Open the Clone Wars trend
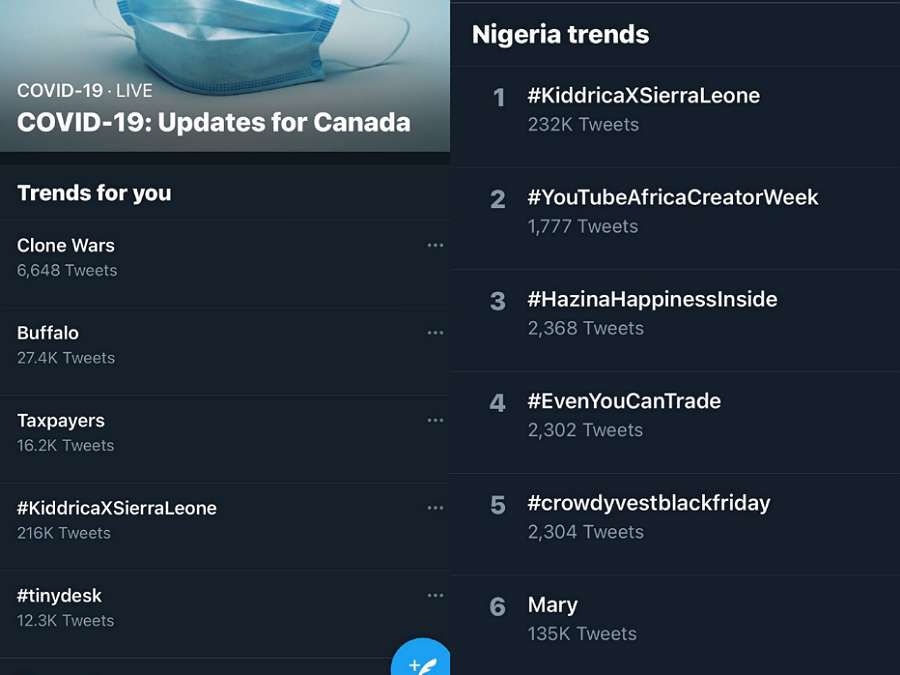900x675 pixels. click(66, 246)
